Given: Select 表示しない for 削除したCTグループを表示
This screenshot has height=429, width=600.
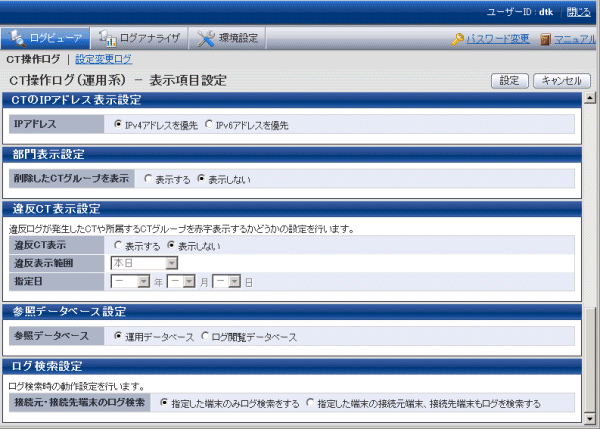Looking at the screenshot, I should 201,179.
